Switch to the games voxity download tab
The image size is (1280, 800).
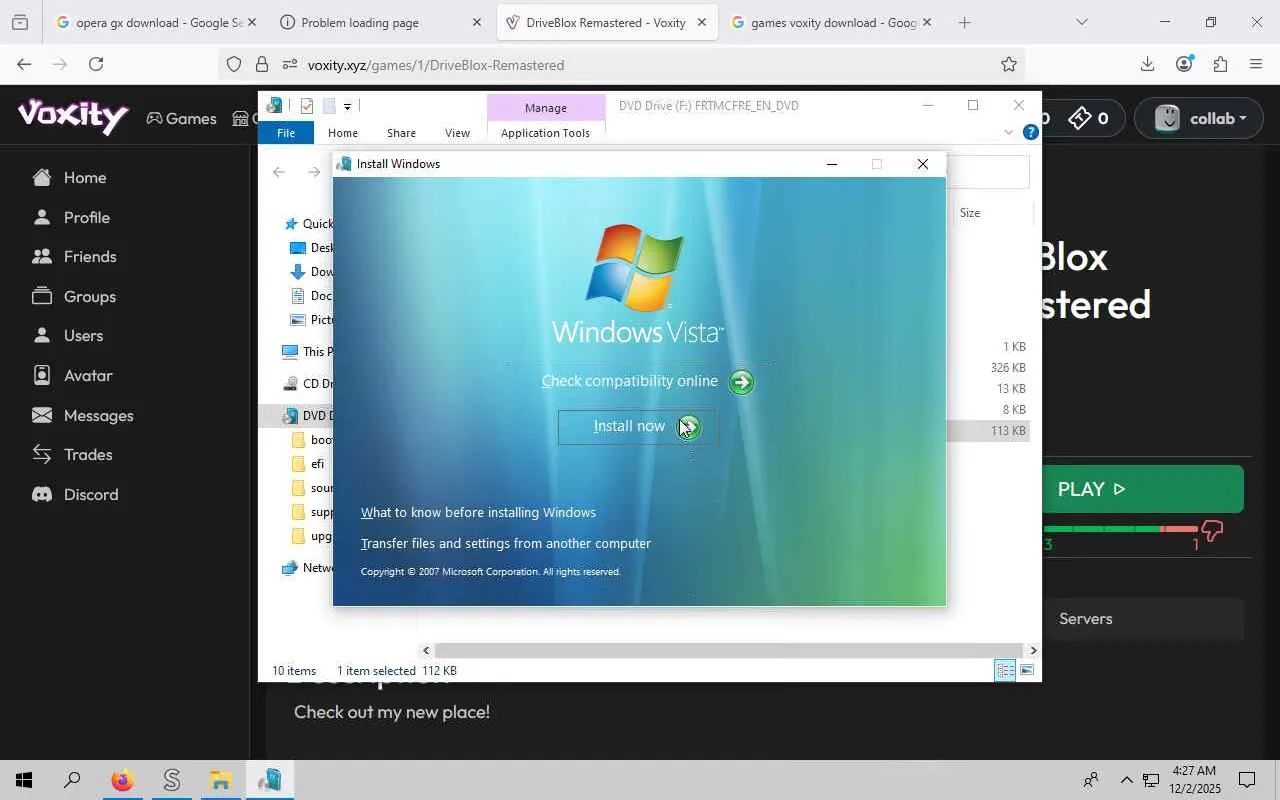(x=832, y=22)
